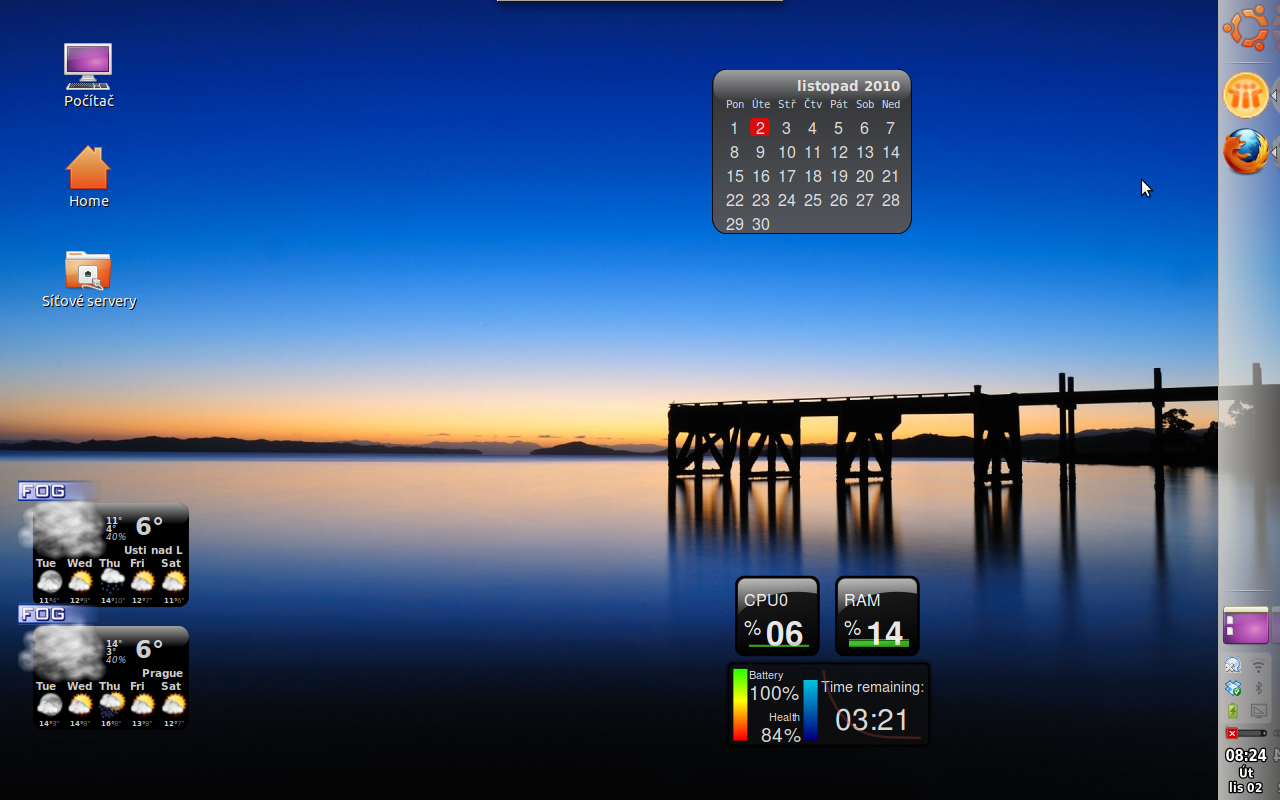Click Wed forecast icon in Usti widget
The height and width of the screenshot is (800, 1280).
80,581
